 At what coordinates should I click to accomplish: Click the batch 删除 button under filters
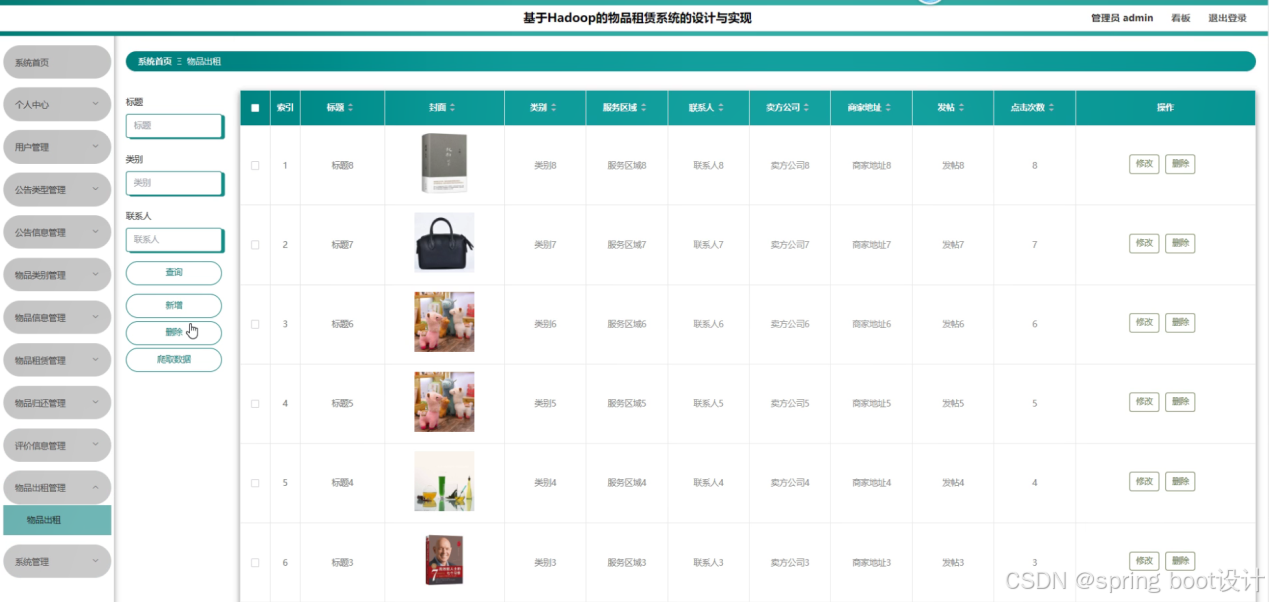click(x=174, y=333)
